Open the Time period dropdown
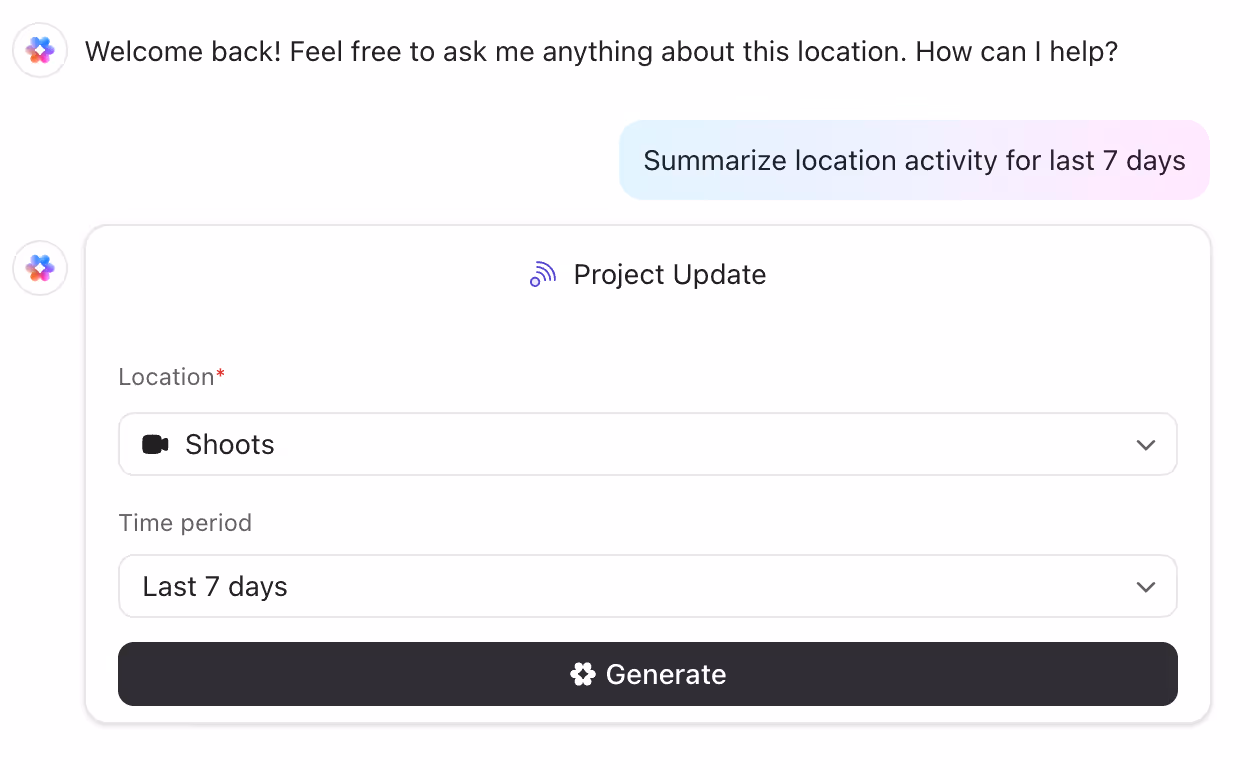Screen dimensions: 1250x770 [x=648, y=586]
